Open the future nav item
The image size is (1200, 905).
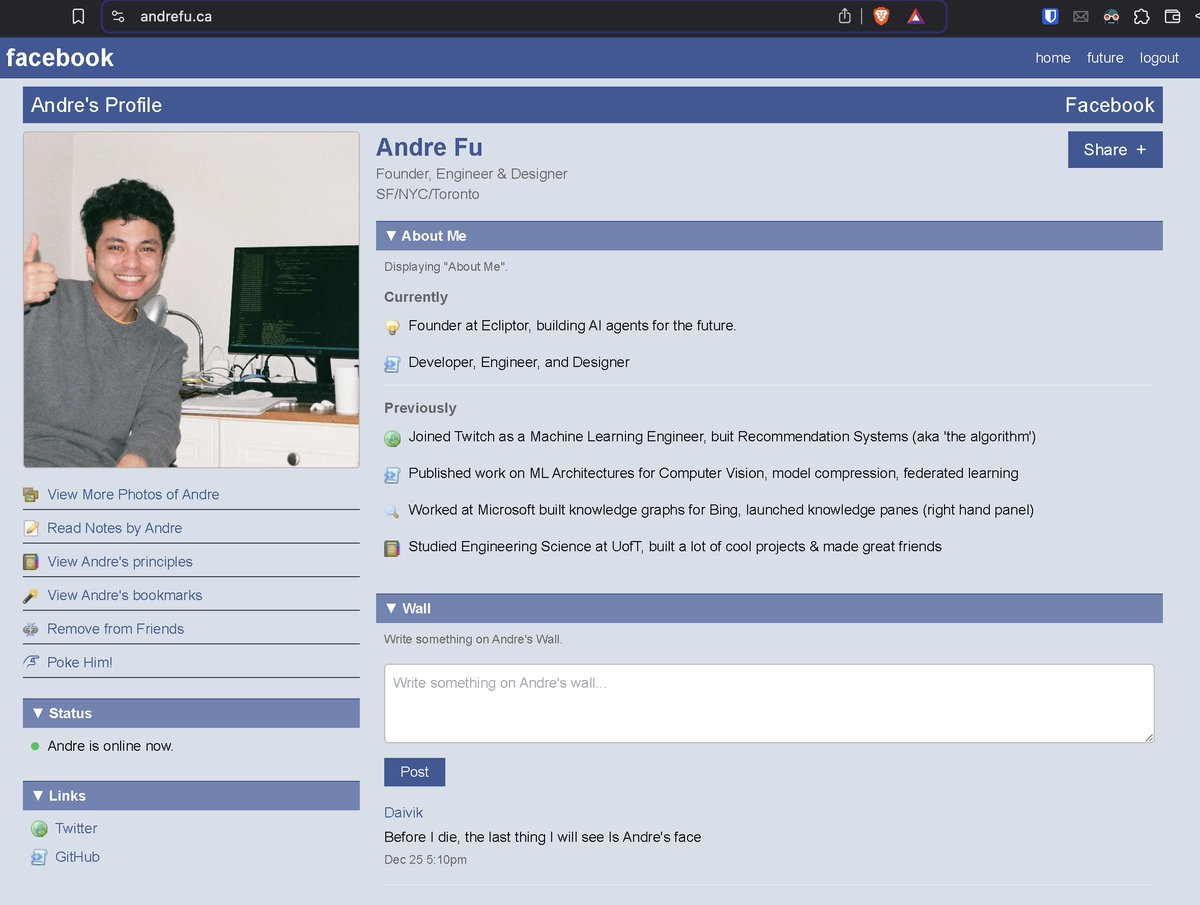pyautogui.click(x=1105, y=58)
